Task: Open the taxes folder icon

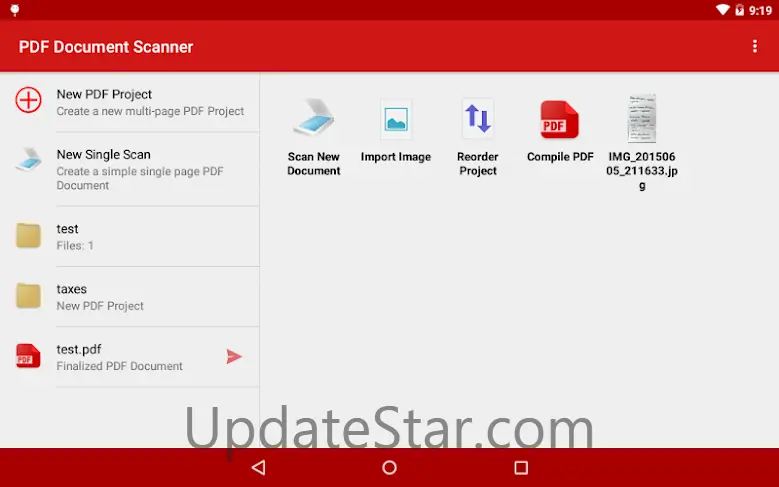Action: click(28, 296)
